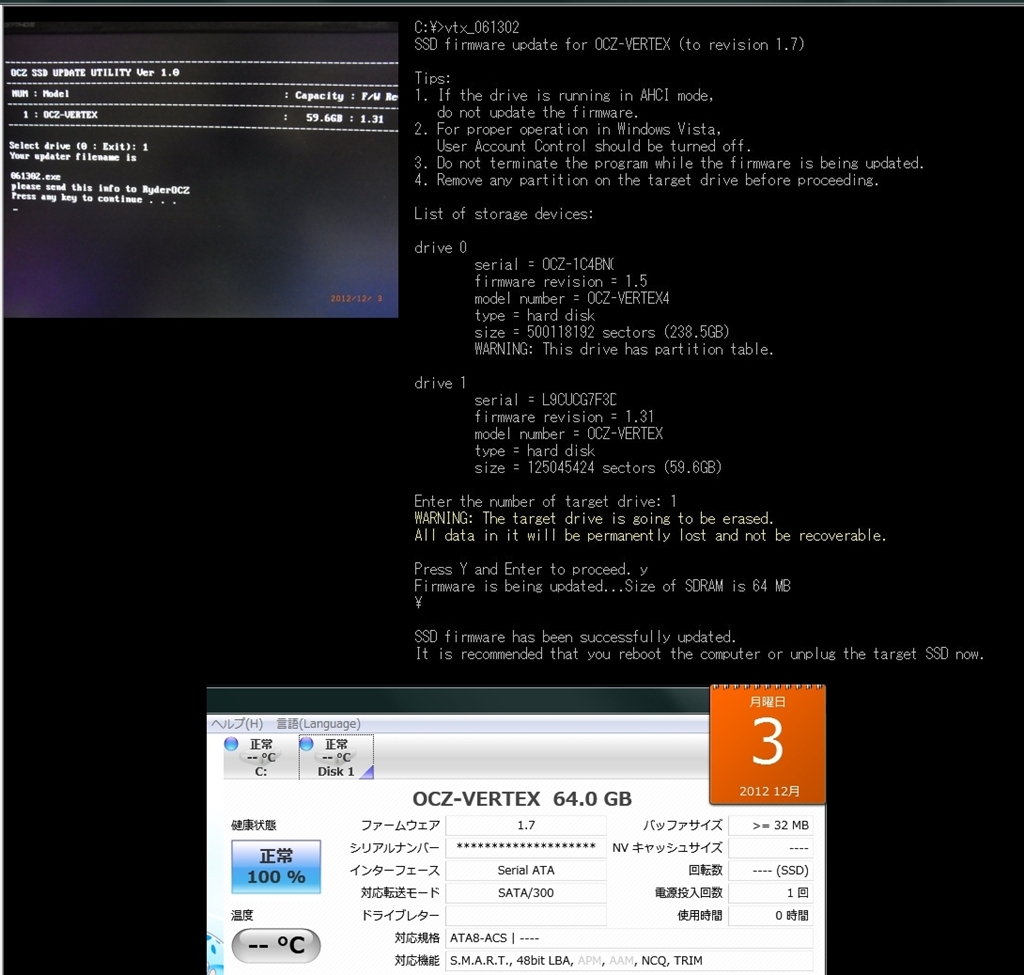This screenshot has height=975, width=1024.
Task: Click the 'drive 1' heading in console
Action: pos(441,383)
